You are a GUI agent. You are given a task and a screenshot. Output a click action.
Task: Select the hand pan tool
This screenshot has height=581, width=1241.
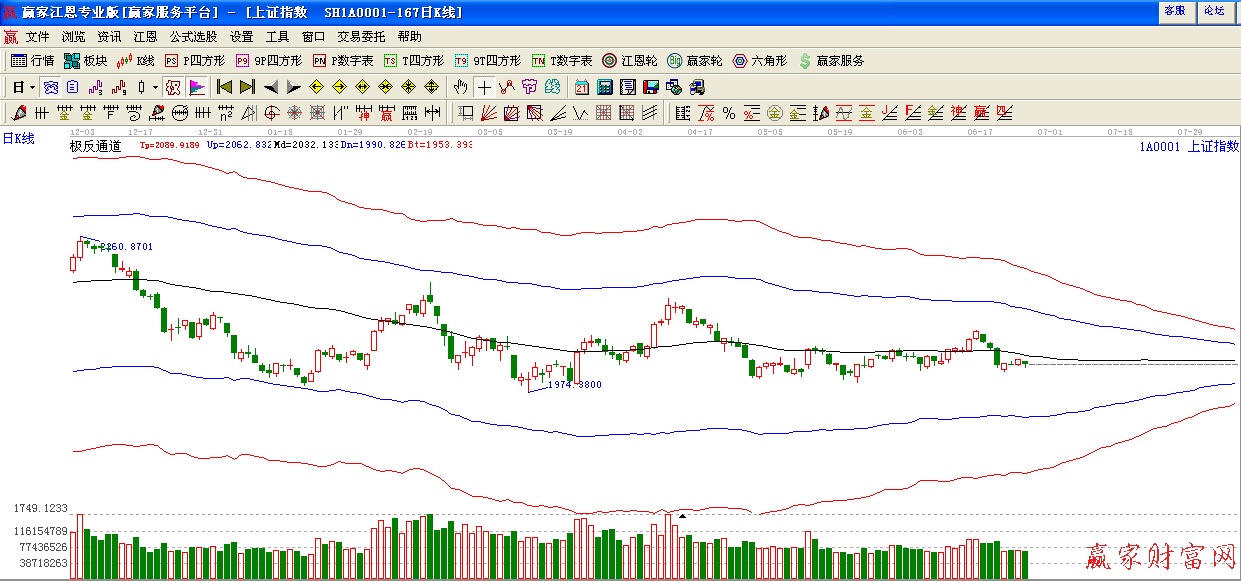(x=460, y=87)
